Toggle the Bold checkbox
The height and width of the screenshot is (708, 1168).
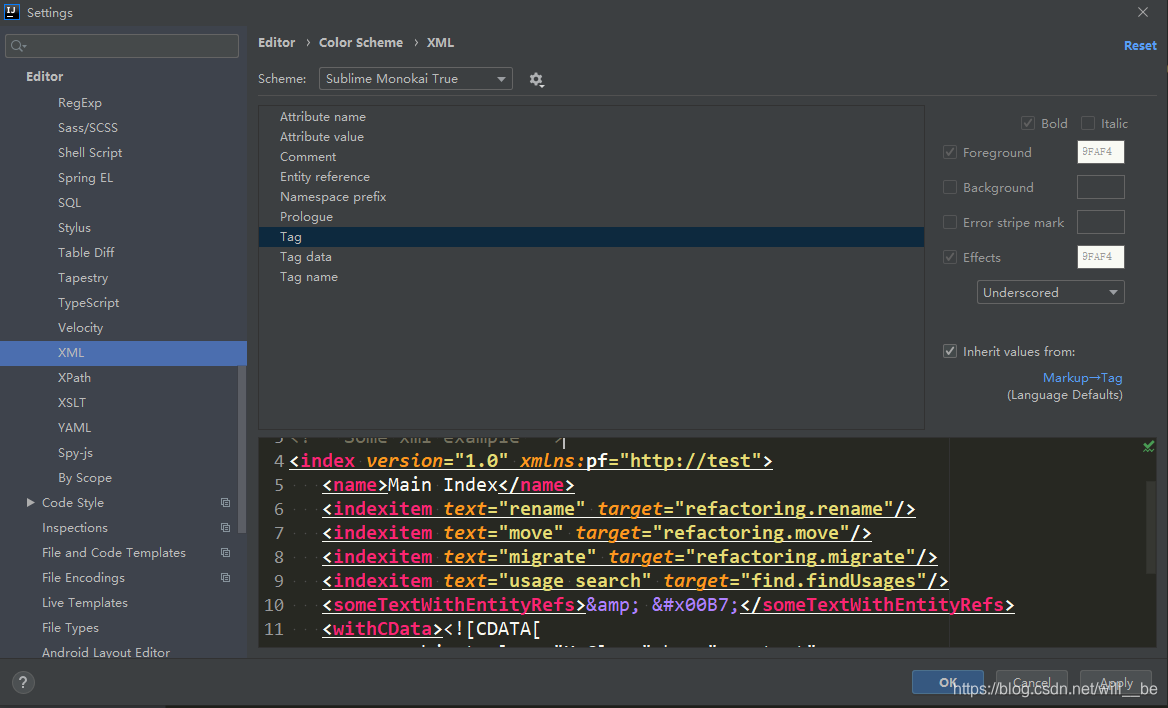pos(1027,123)
